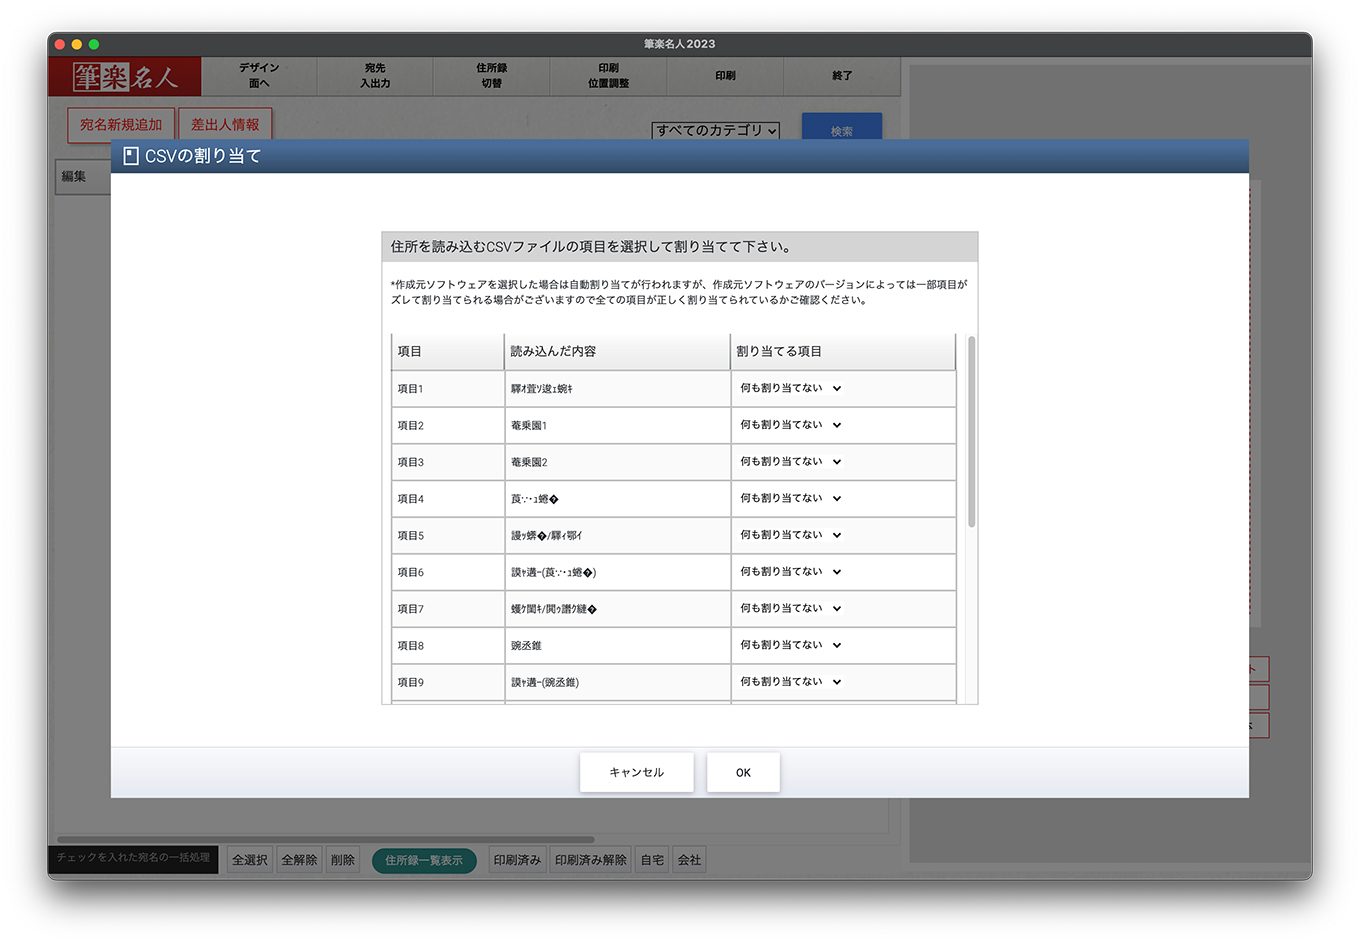Screen dimensions: 1360x943
Task: Click the 項目9 row label
Action: click(411, 683)
